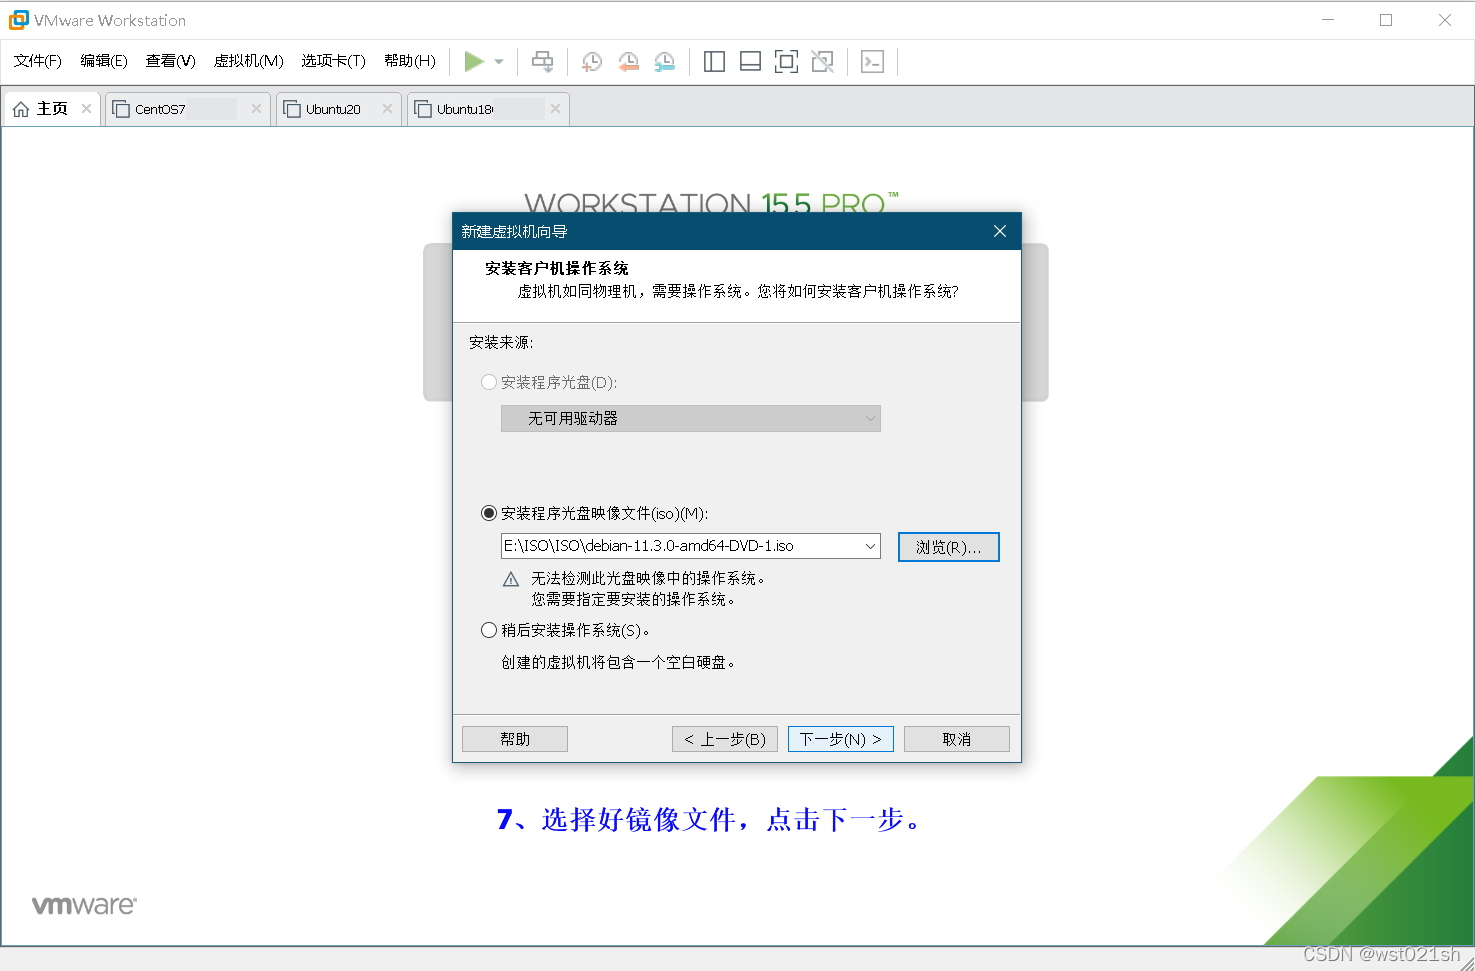Open the 帮助(H) menu
This screenshot has height=971, width=1475.
click(410, 61)
